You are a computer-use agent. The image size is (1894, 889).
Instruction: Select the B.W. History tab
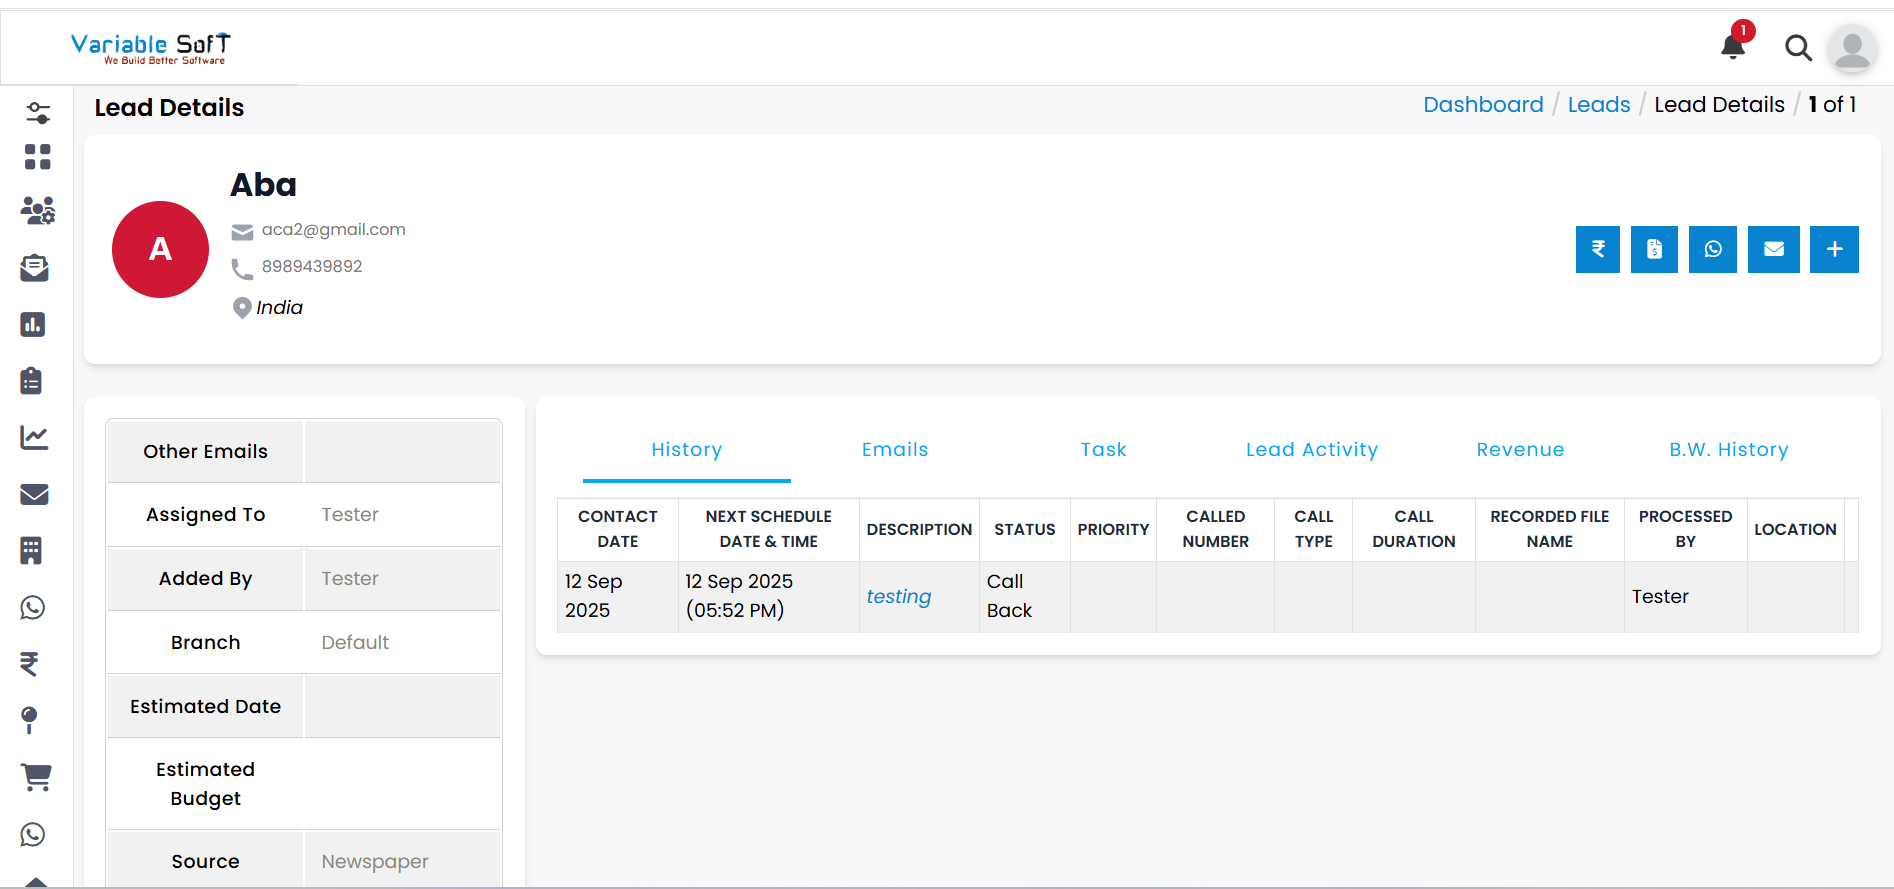pyautogui.click(x=1728, y=450)
